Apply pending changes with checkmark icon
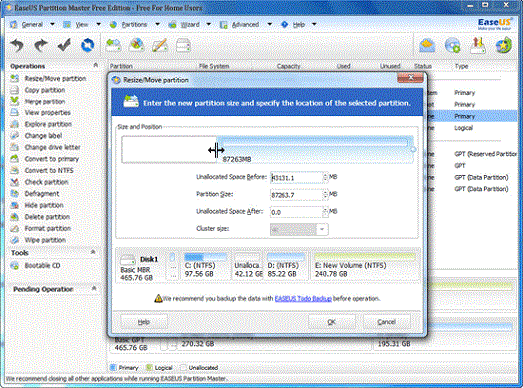The image size is (523, 388). (x=64, y=45)
